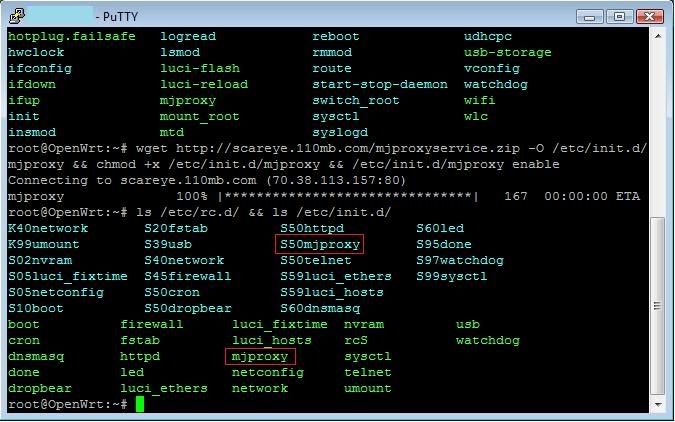This screenshot has width=675, height=422.
Task: Click the vertical scrollbar thumb
Action: (x=657, y=306)
